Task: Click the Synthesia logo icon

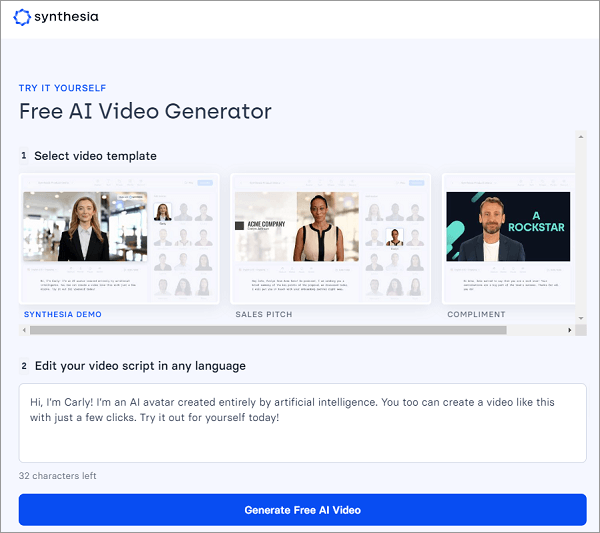Action: [22, 17]
